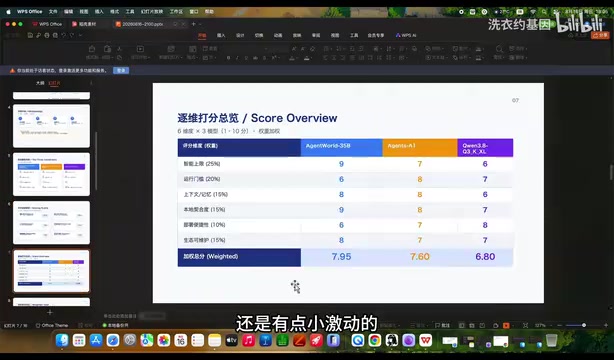Click the Agents-A1 column header
The height and width of the screenshot is (360, 614).
point(420,148)
